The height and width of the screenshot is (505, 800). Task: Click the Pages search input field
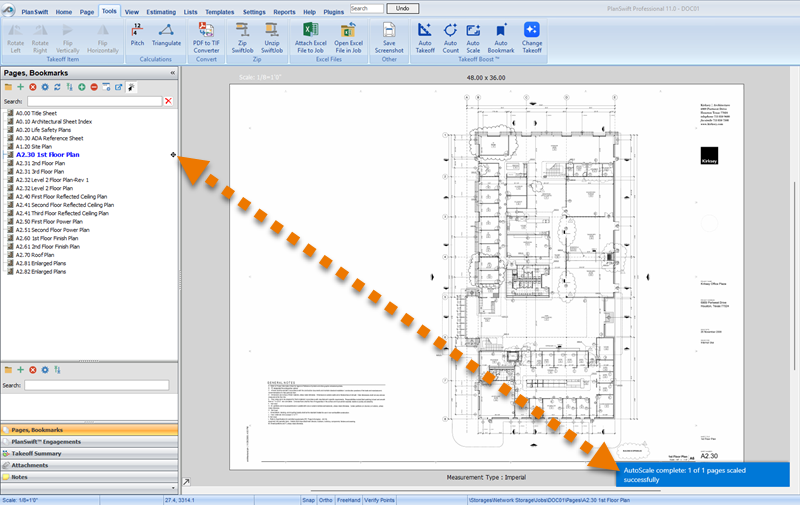[94, 101]
